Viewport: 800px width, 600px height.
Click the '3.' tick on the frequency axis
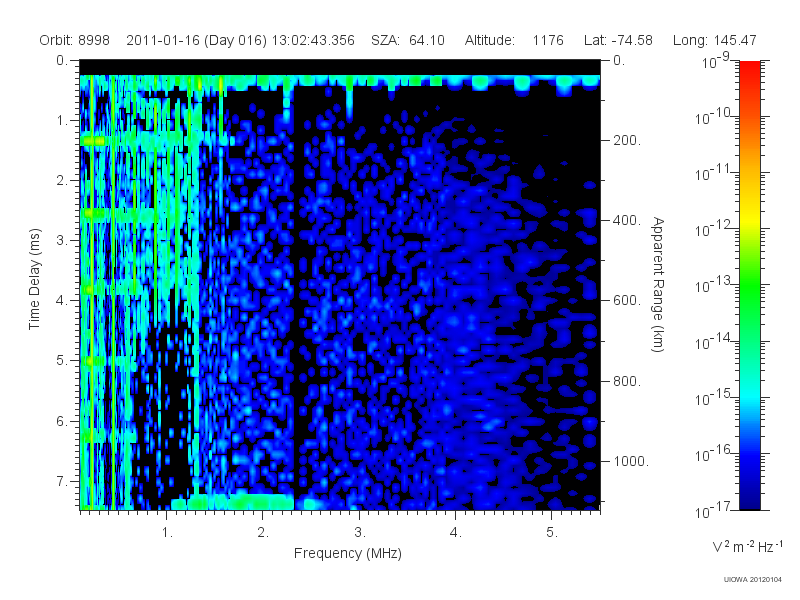click(x=359, y=533)
